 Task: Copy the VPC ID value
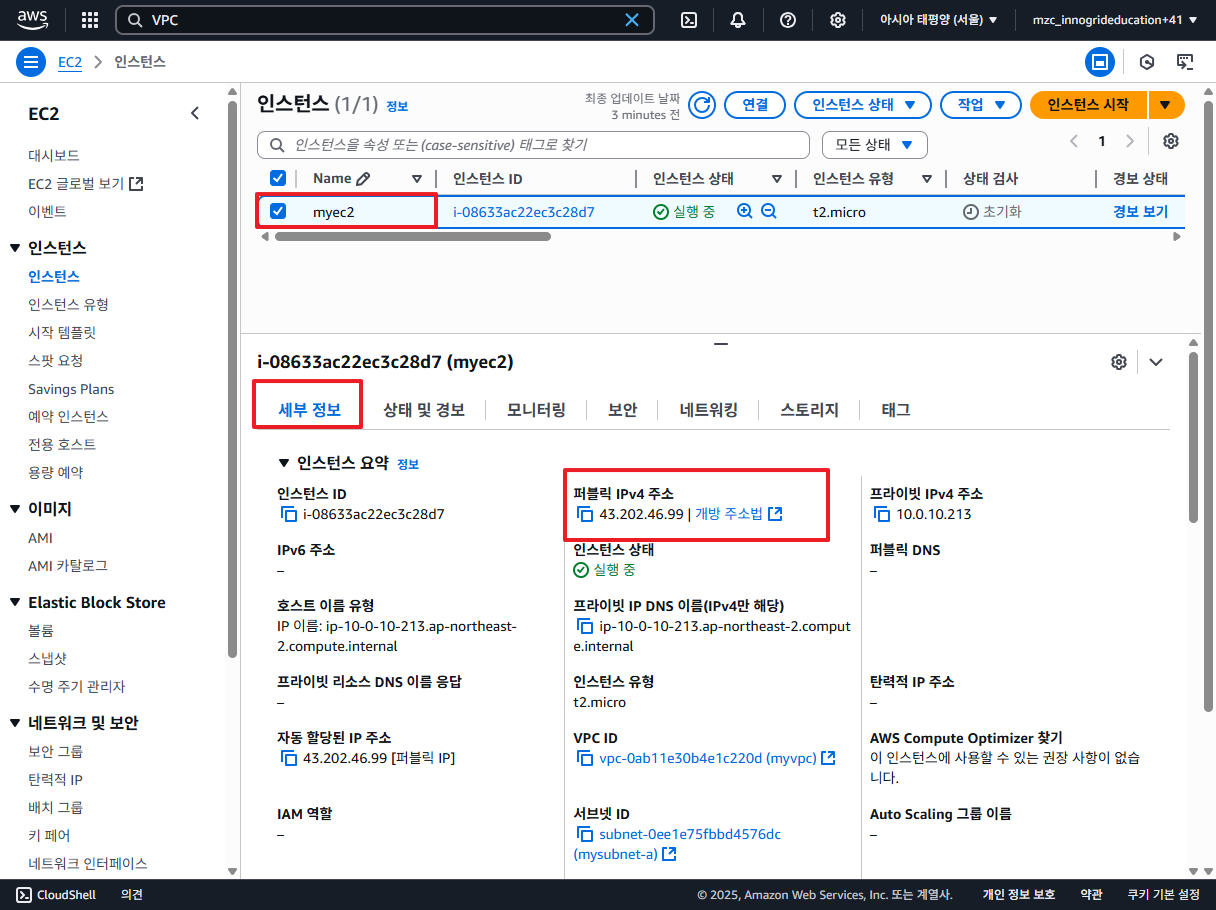586,758
